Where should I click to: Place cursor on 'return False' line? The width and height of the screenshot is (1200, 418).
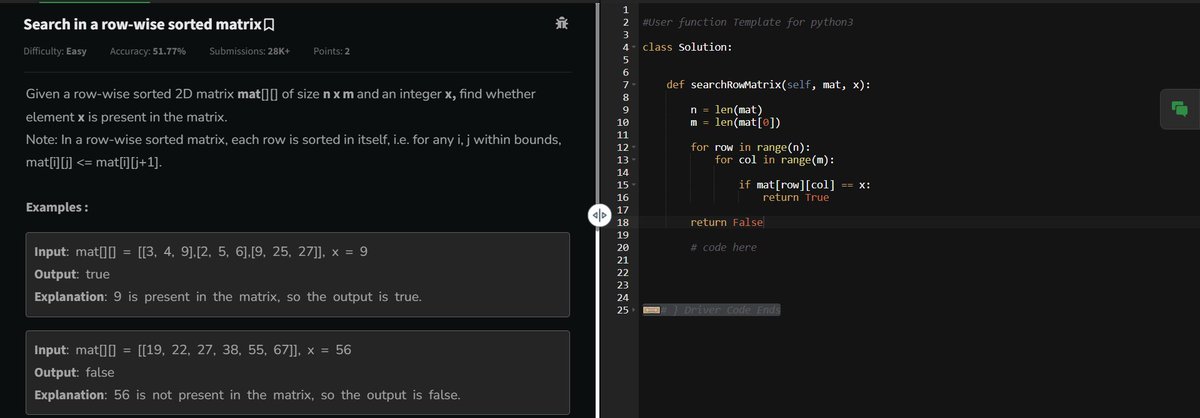click(x=727, y=222)
